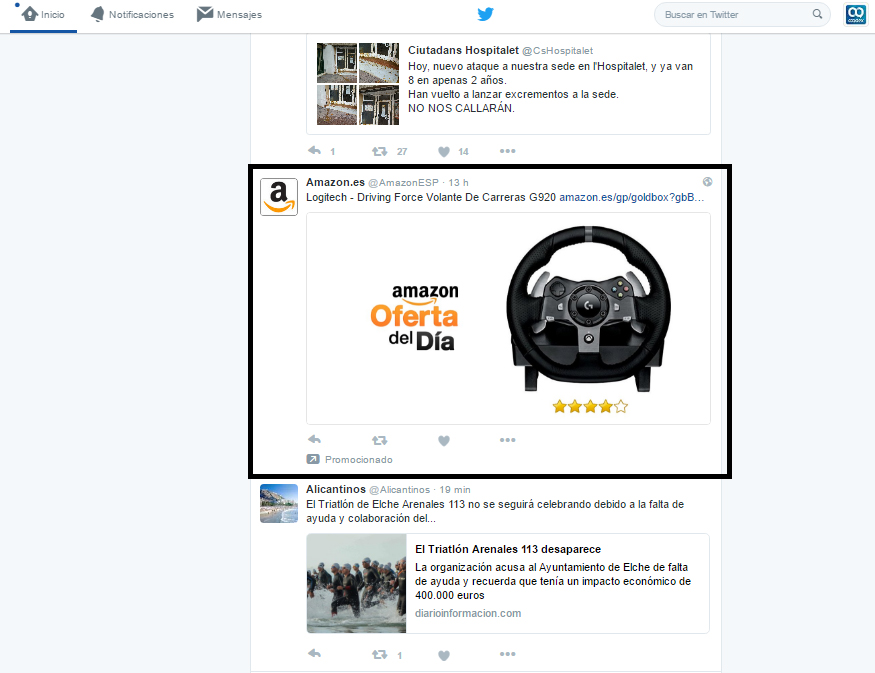The width and height of the screenshot is (875, 673).
Task: Open the Triatlón Arenales article thumbnail
Action: coord(356,583)
